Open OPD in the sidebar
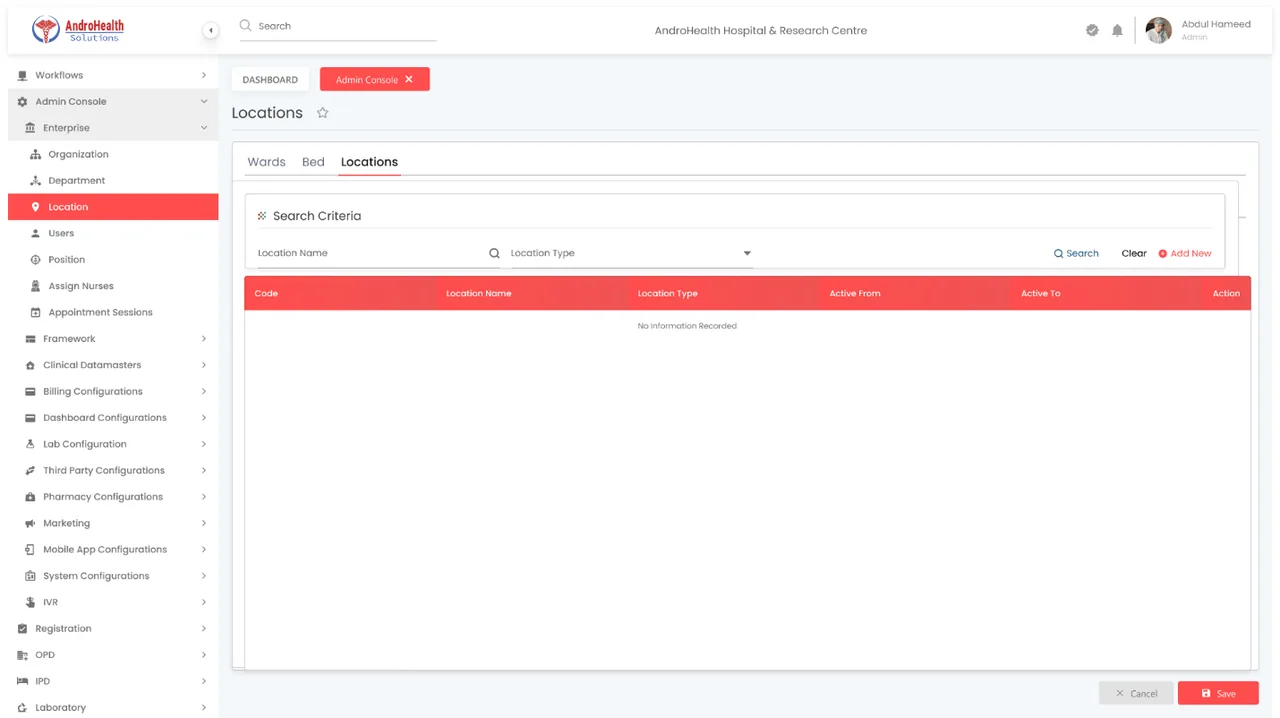The width and height of the screenshot is (1280, 718). point(113,655)
